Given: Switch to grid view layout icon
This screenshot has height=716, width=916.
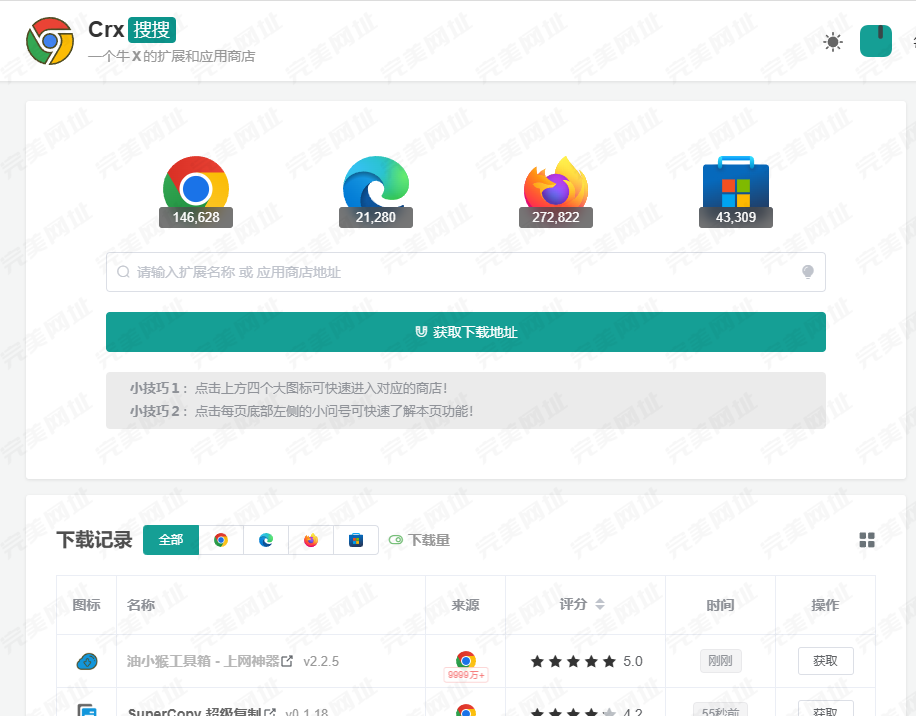Looking at the screenshot, I should (867, 540).
